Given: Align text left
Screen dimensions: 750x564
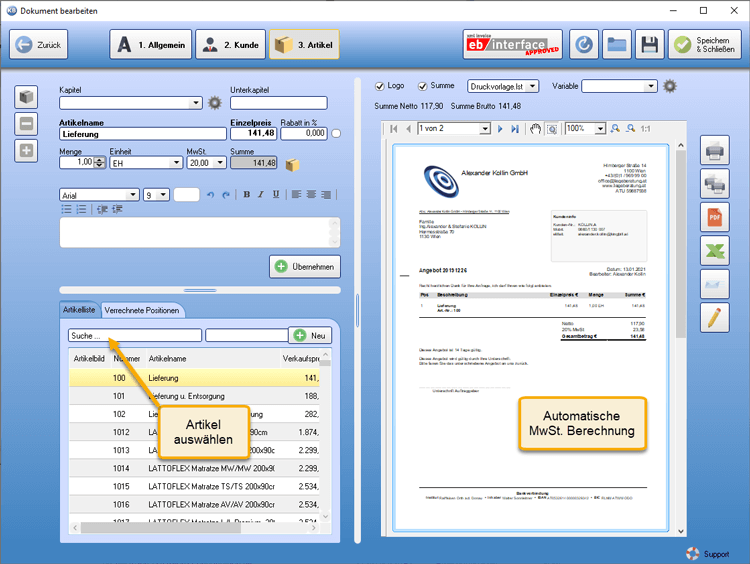Looking at the screenshot, I should pyautogui.click(x=297, y=194).
